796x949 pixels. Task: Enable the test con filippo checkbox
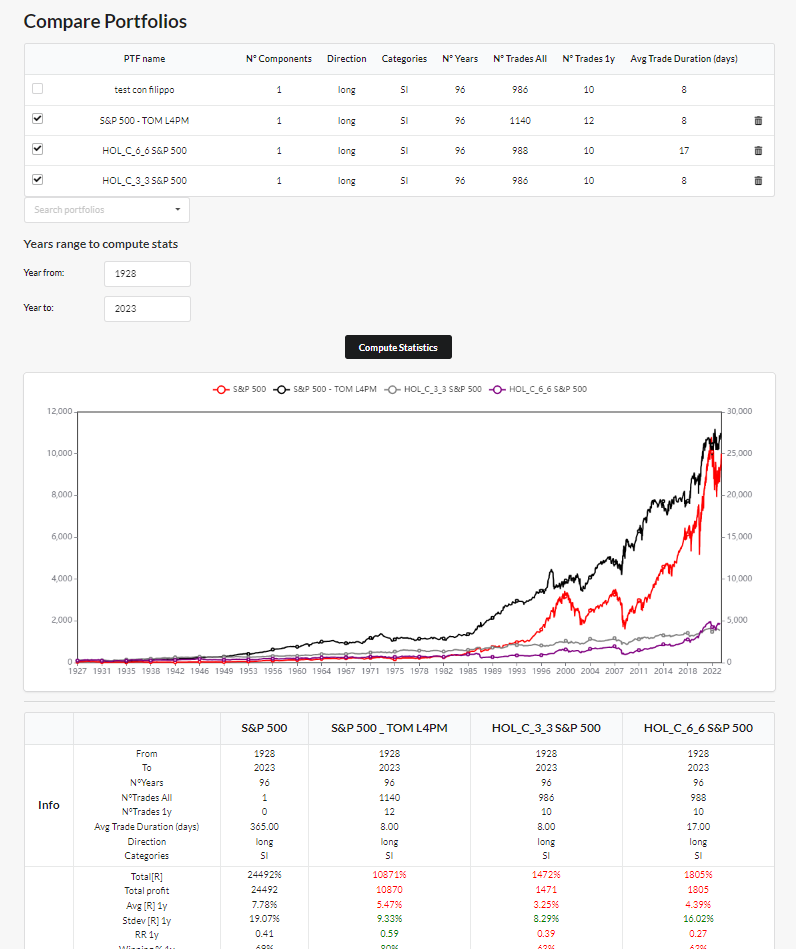(37, 89)
